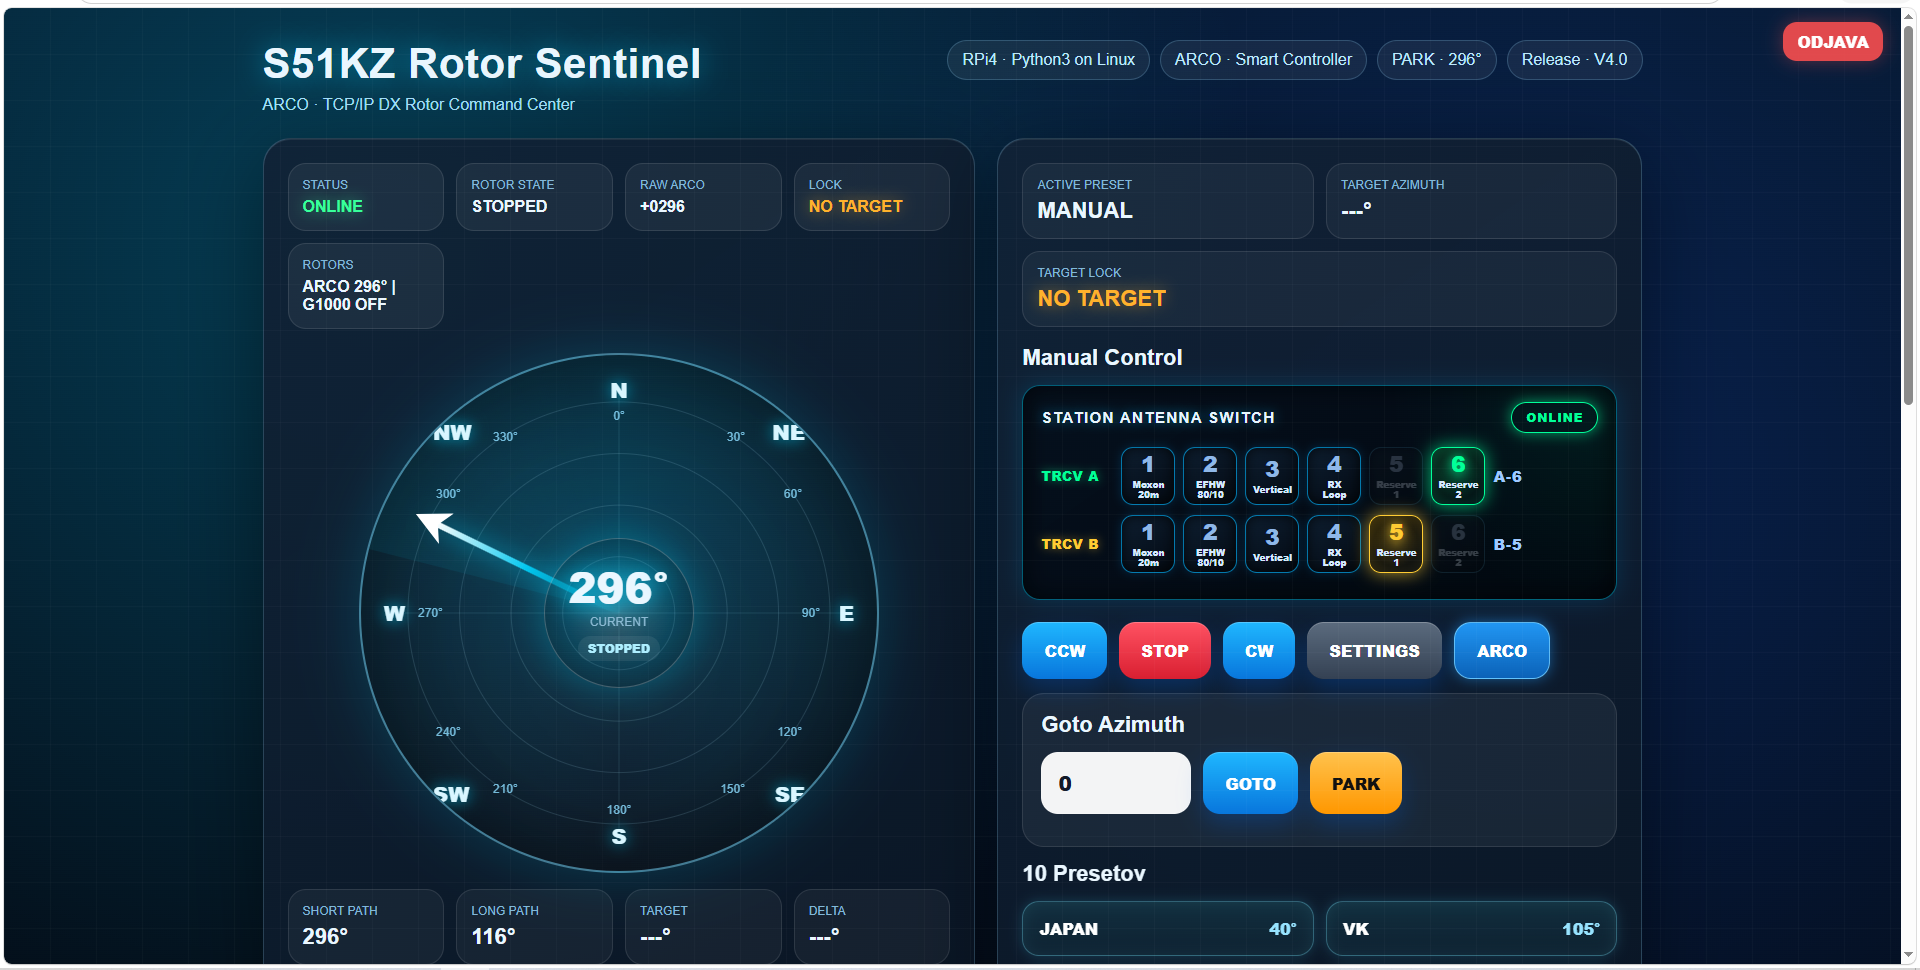Click the RAW ARCO +0296 card
Viewport: 1920px width, 970px height.
pos(703,197)
